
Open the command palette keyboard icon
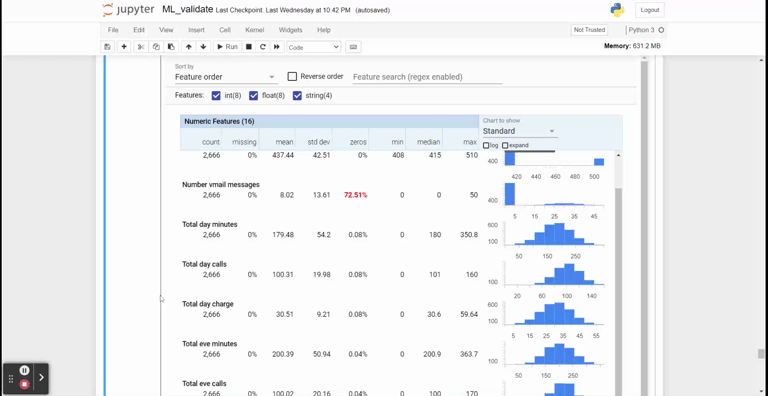(353, 47)
